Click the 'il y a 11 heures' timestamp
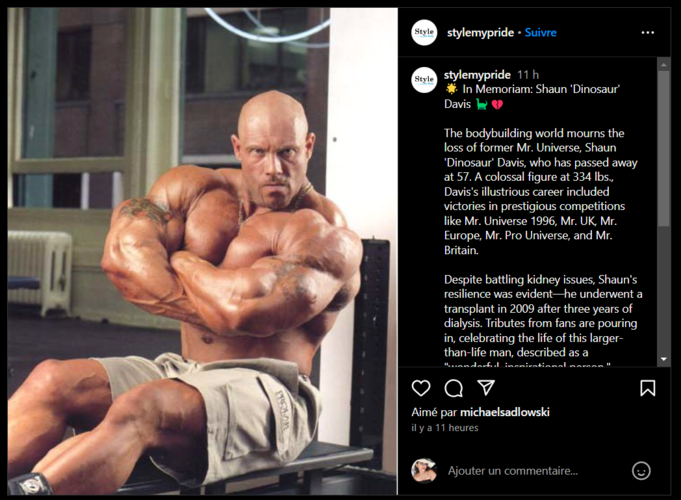The image size is (681, 500). click(x=445, y=428)
